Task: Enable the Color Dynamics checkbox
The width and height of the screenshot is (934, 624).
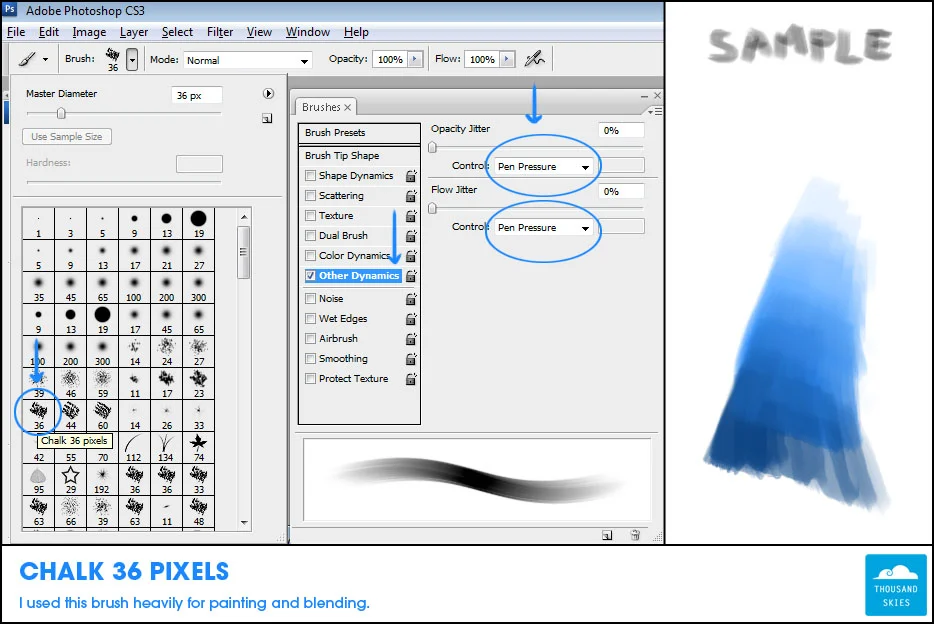Action: [310, 255]
